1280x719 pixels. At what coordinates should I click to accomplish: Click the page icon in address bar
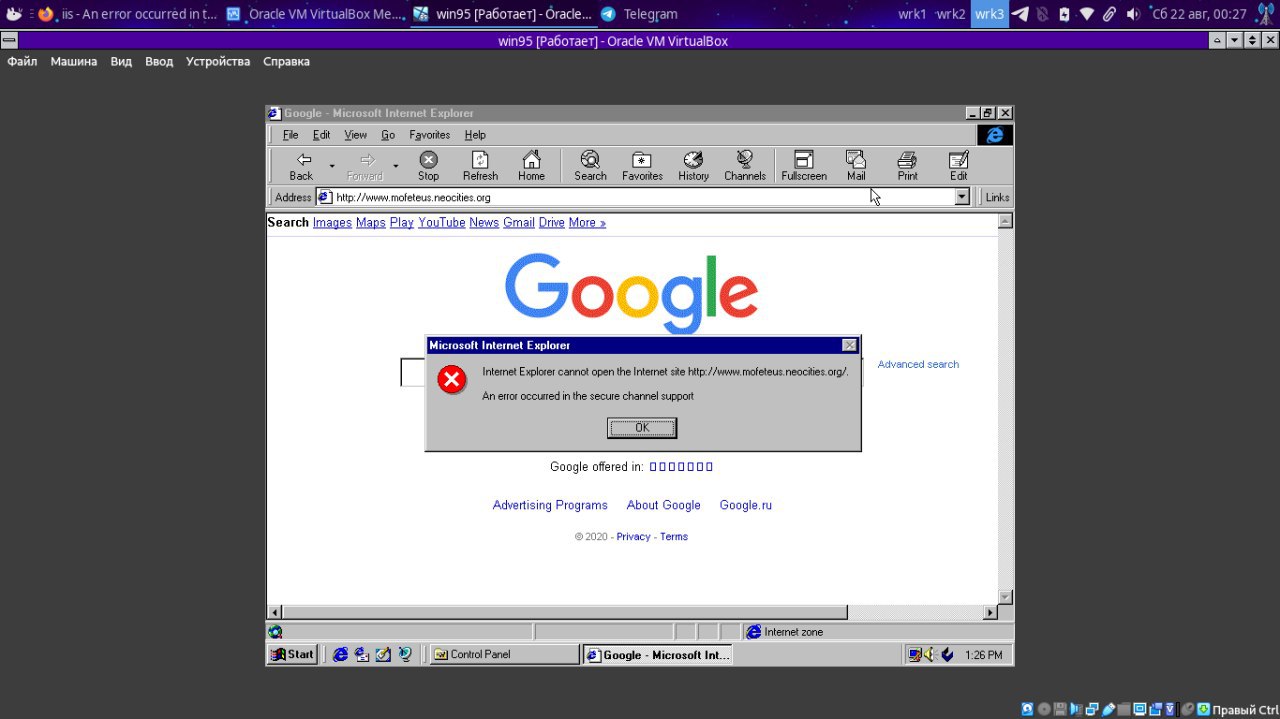point(325,197)
